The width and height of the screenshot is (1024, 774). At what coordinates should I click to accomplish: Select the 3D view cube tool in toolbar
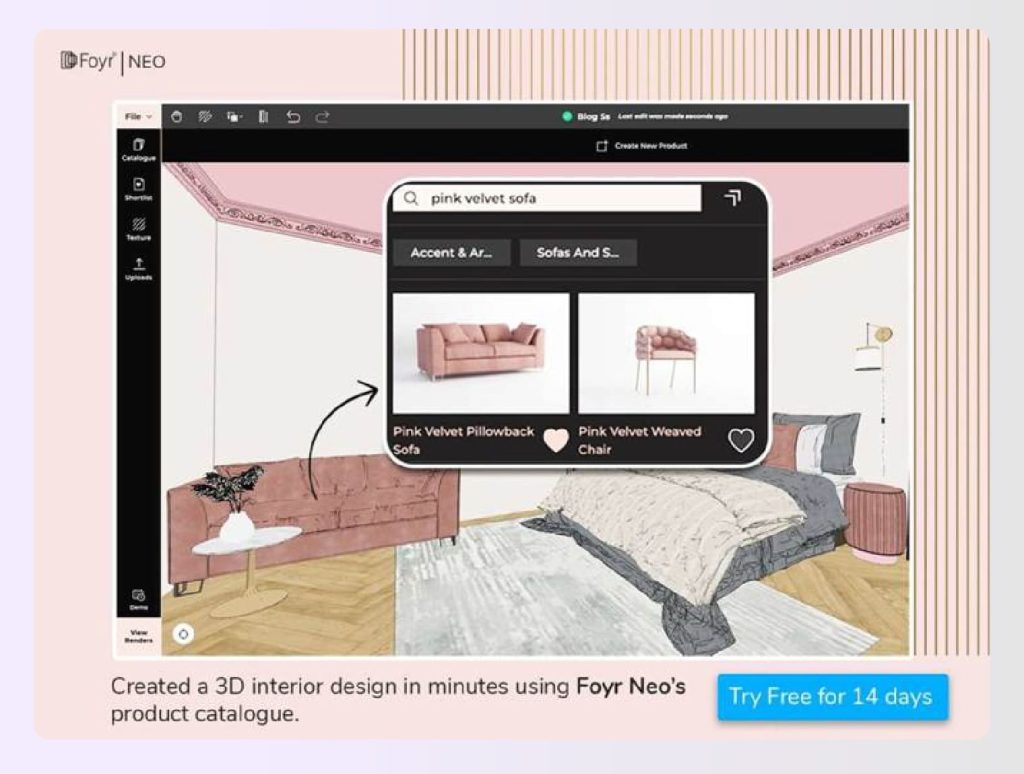click(176, 117)
